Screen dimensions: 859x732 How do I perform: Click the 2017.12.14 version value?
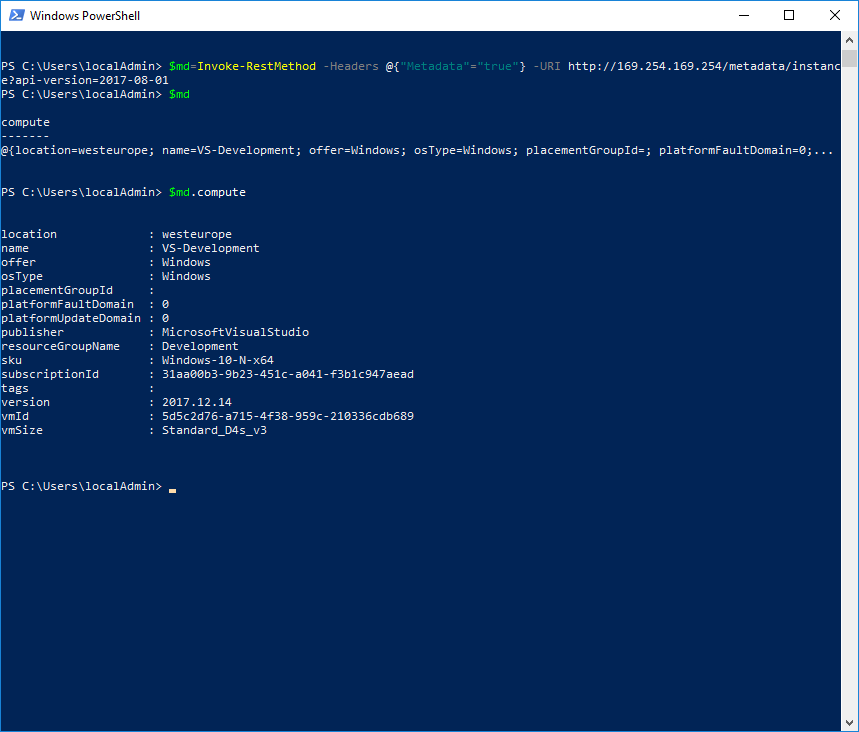click(x=197, y=402)
